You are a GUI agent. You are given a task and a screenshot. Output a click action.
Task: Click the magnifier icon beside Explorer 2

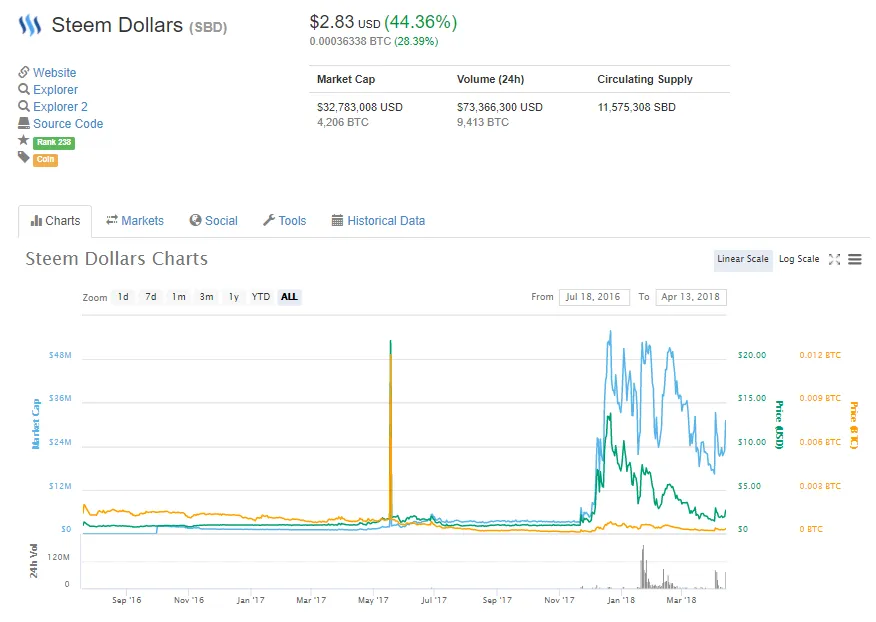point(23,106)
